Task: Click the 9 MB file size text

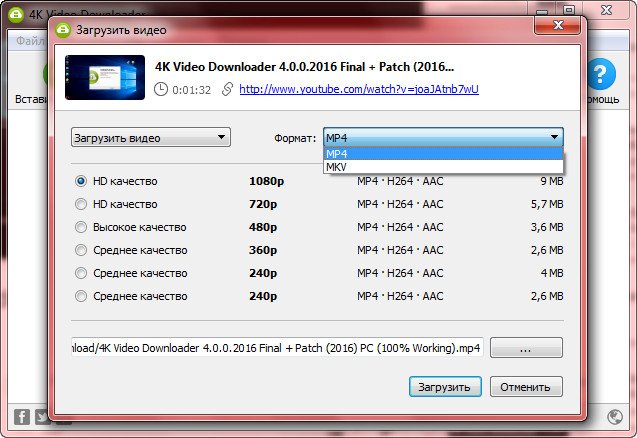Action: pos(552,181)
